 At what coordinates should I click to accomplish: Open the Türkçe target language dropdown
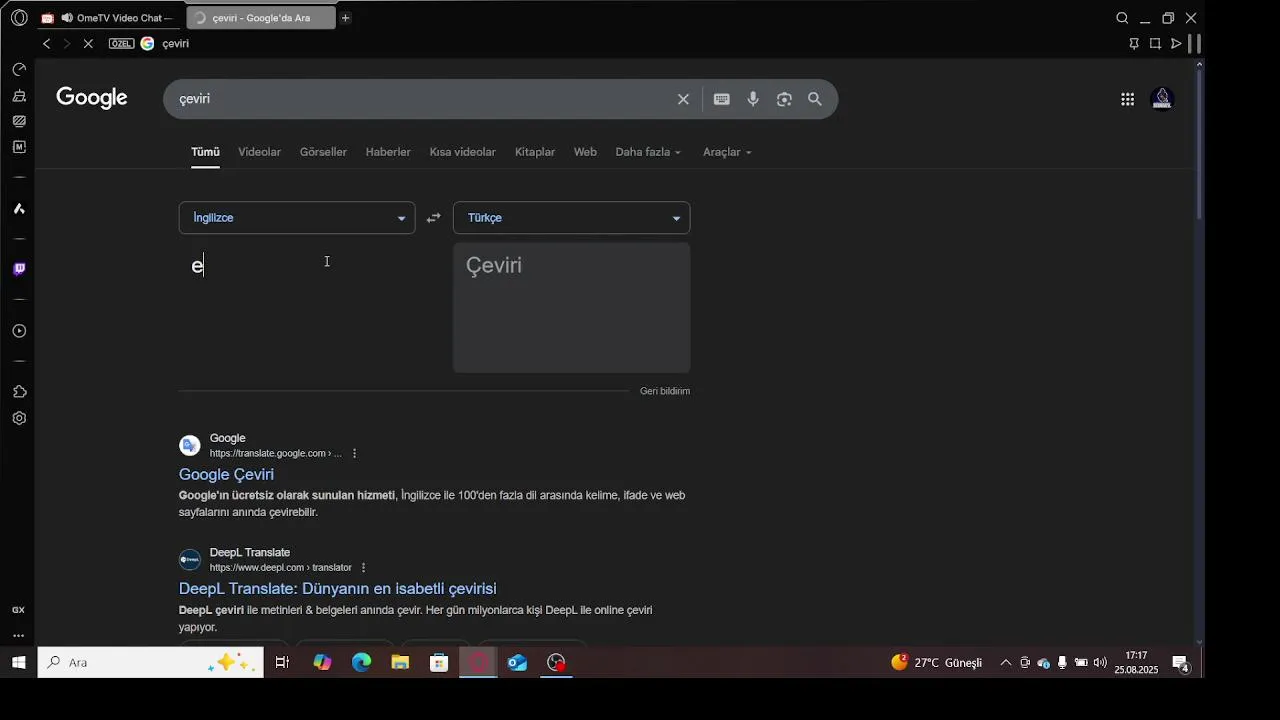point(571,218)
